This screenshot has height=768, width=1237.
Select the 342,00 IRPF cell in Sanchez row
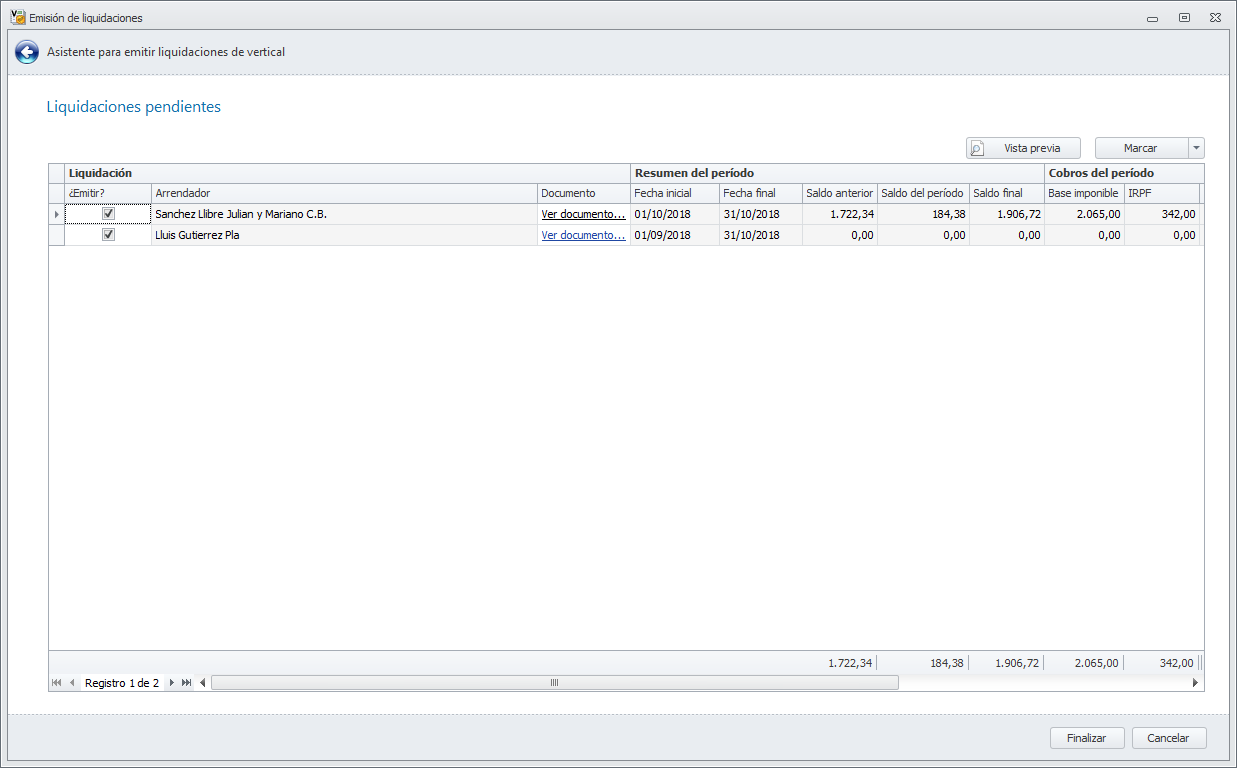(1162, 214)
